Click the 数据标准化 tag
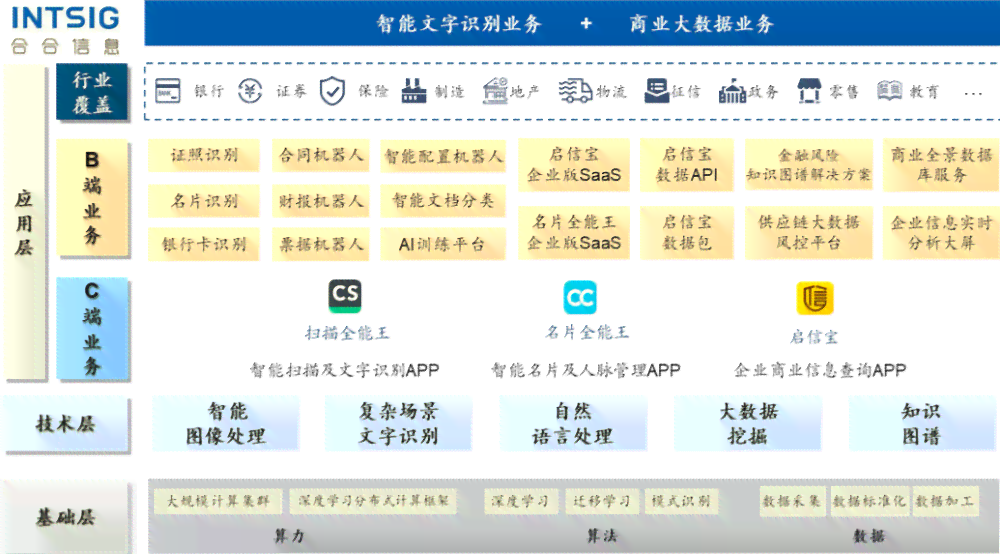Viewport: 1000px width, 554px height. (x=869, y=502)
